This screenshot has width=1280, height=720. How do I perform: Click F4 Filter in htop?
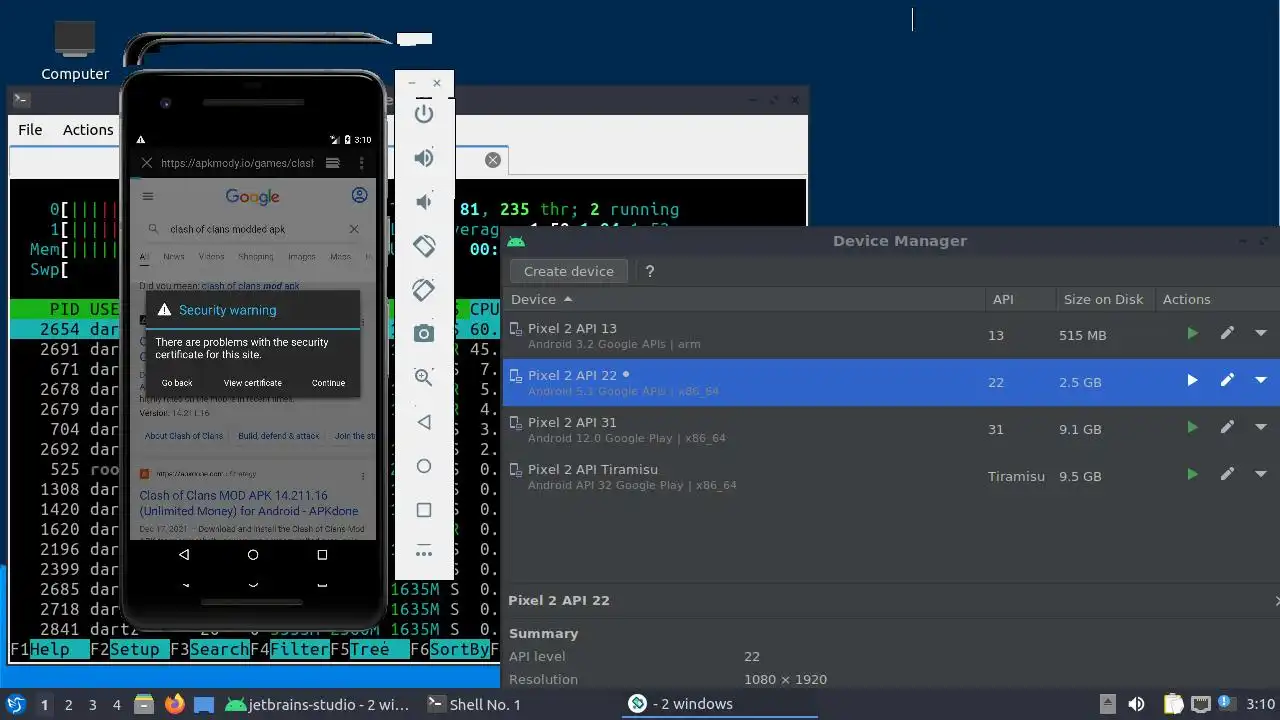(x=289, y=649)
